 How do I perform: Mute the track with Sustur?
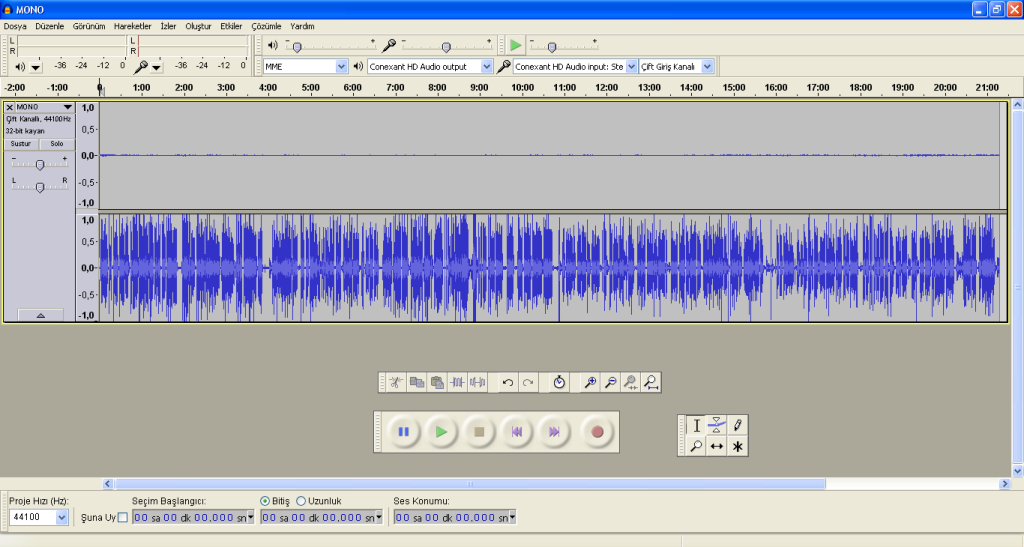coord(21,144)
